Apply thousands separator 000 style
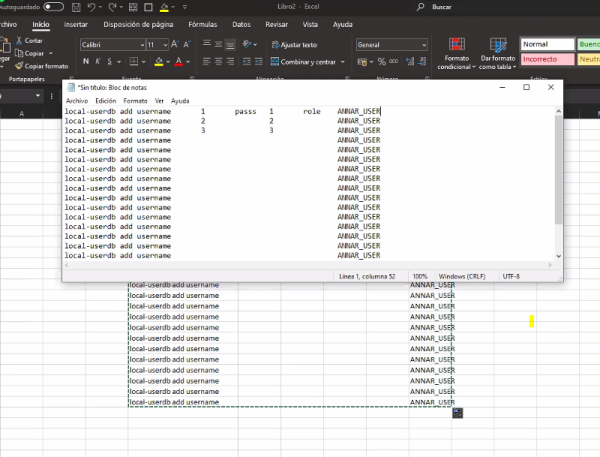Viewport: 600px width, 457px height. (393, 61)
